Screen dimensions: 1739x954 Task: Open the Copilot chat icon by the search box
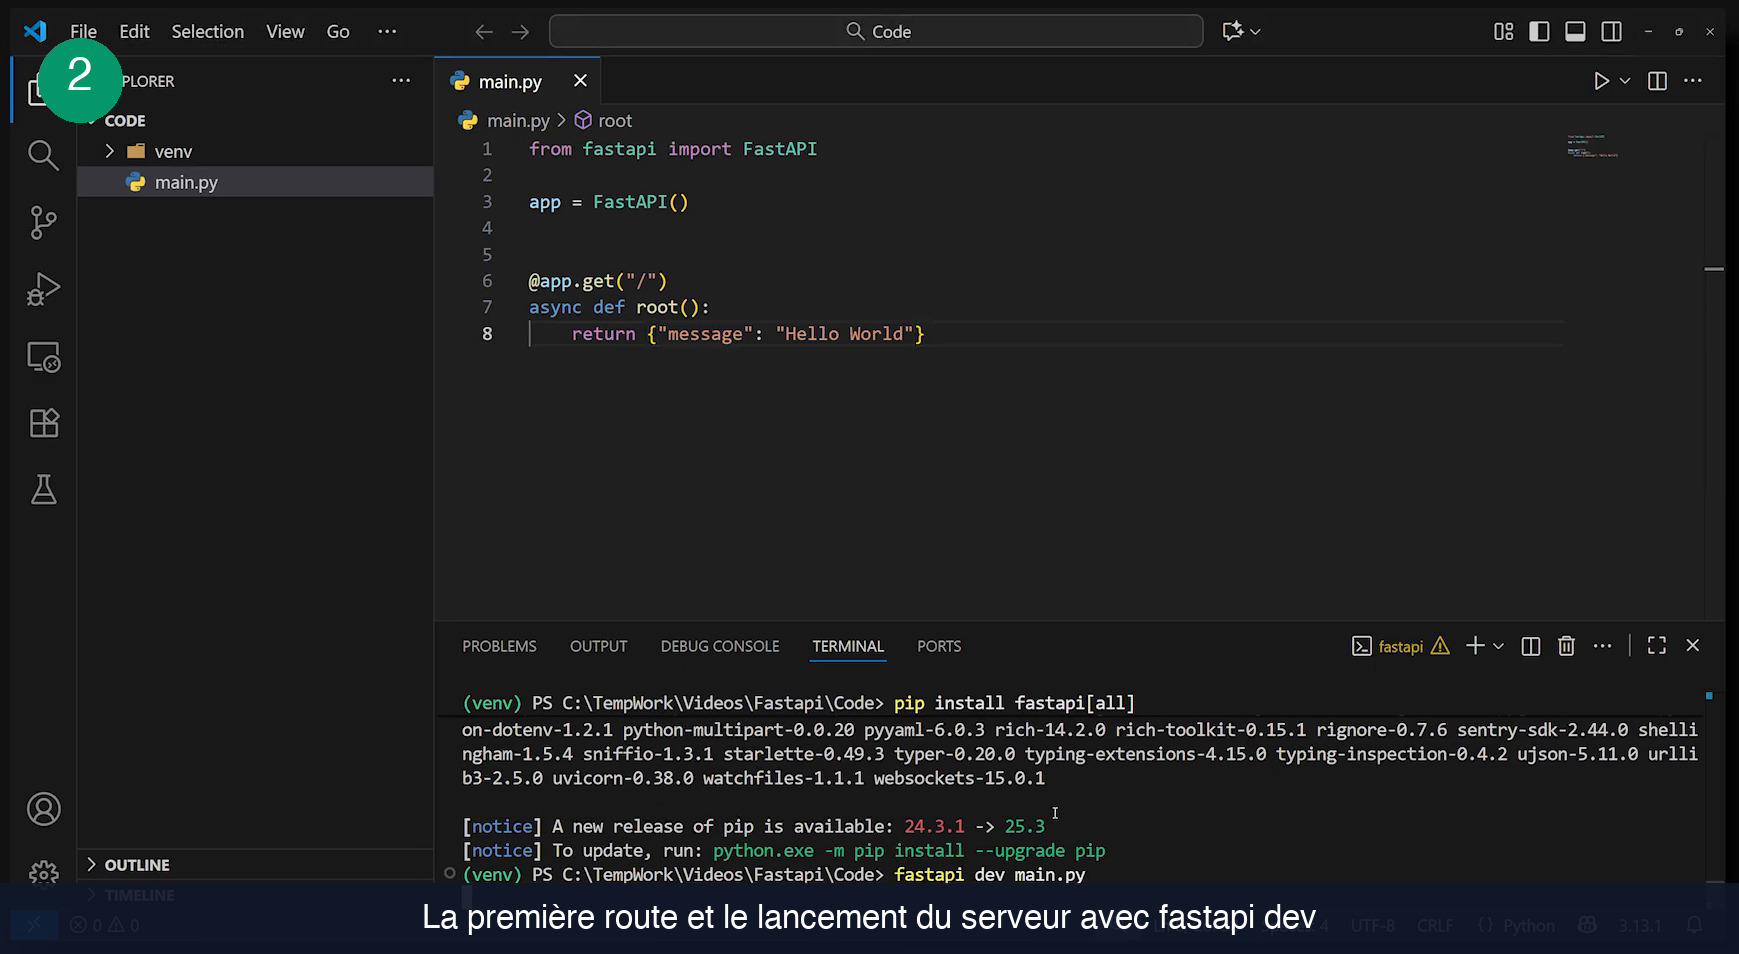(1233, 31)
